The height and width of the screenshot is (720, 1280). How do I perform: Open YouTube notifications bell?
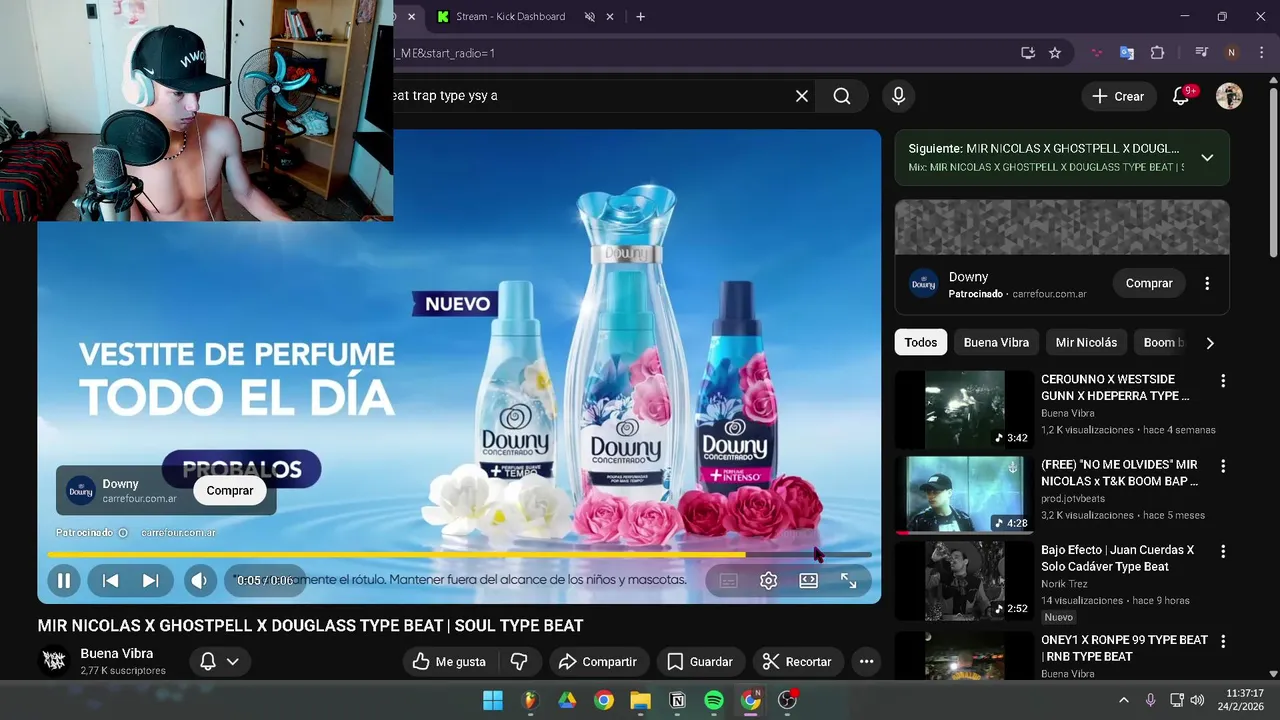[1181, 96]
